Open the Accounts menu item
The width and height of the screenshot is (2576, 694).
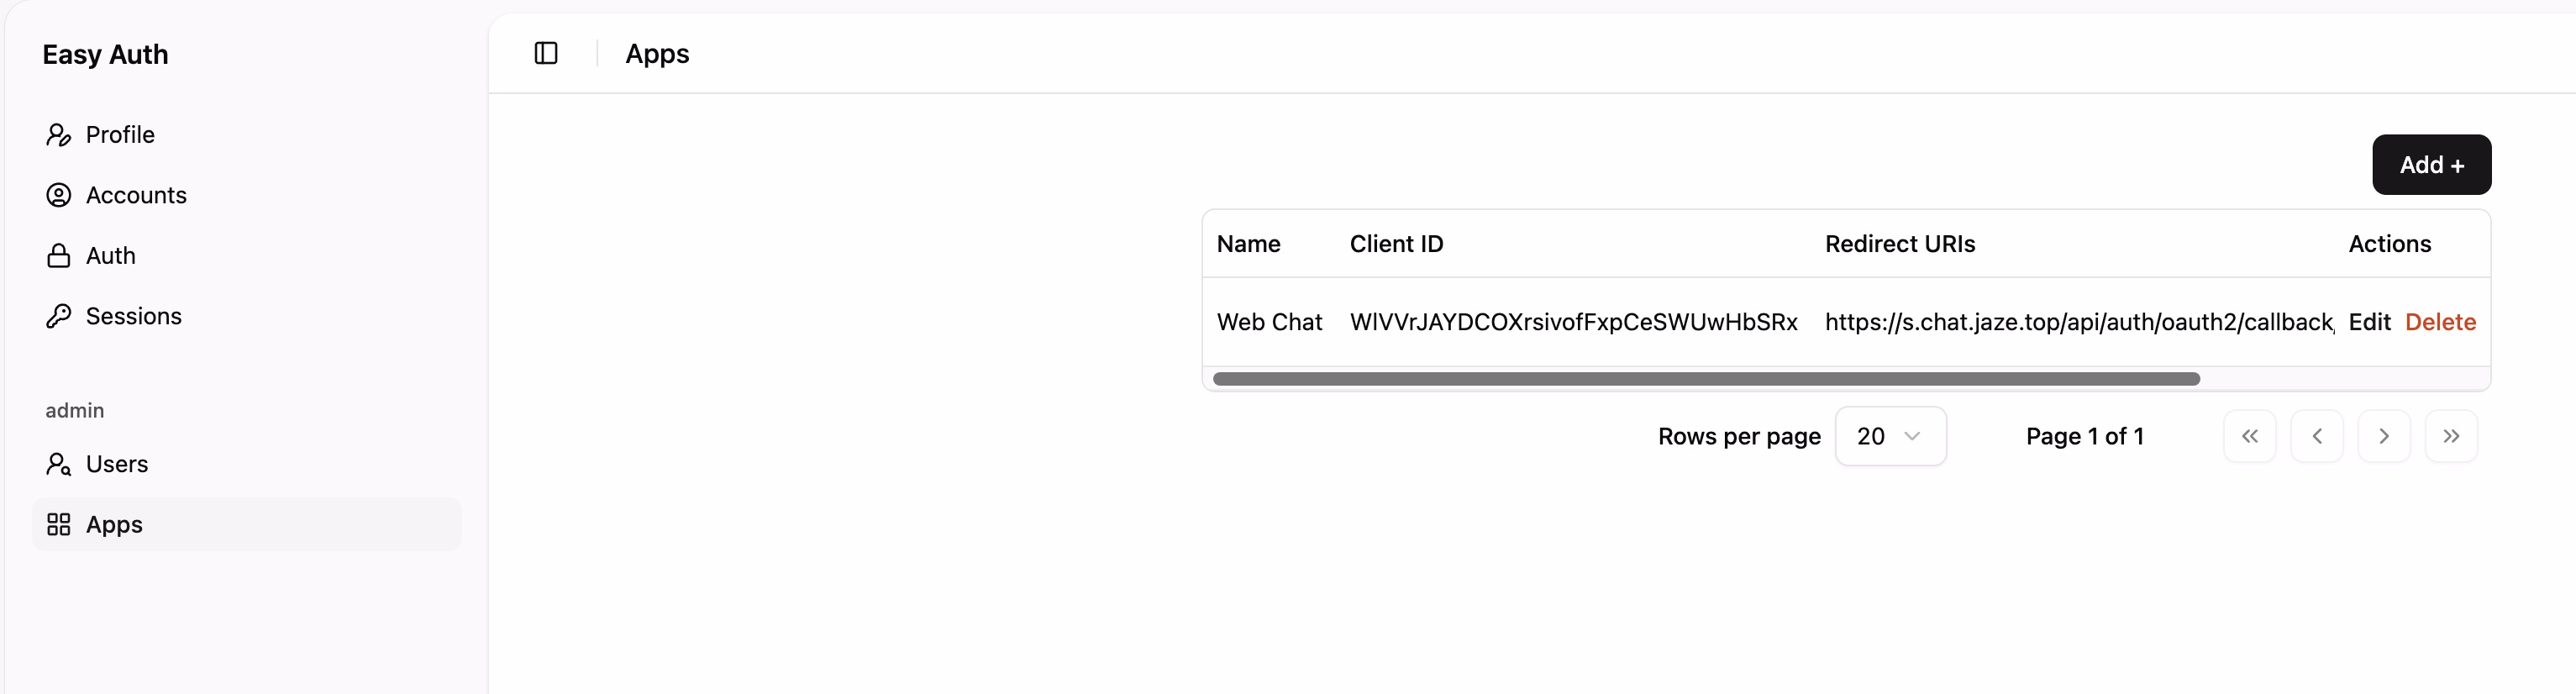[x=136, y=195]
